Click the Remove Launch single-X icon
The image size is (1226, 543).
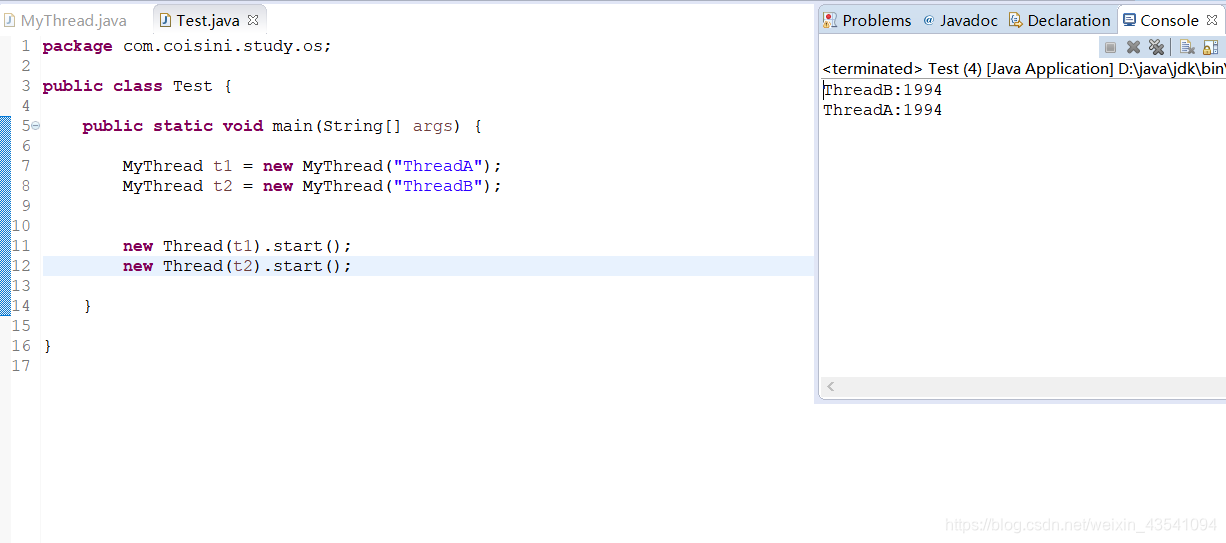(x=1133, y=47)
